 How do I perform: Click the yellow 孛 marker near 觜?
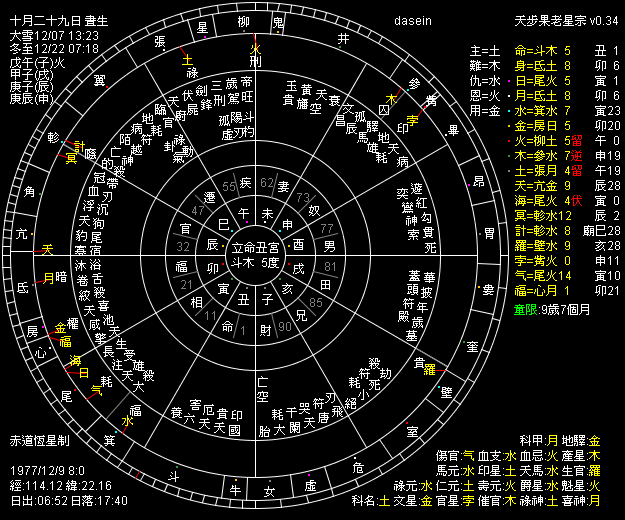tap(412, 119)
